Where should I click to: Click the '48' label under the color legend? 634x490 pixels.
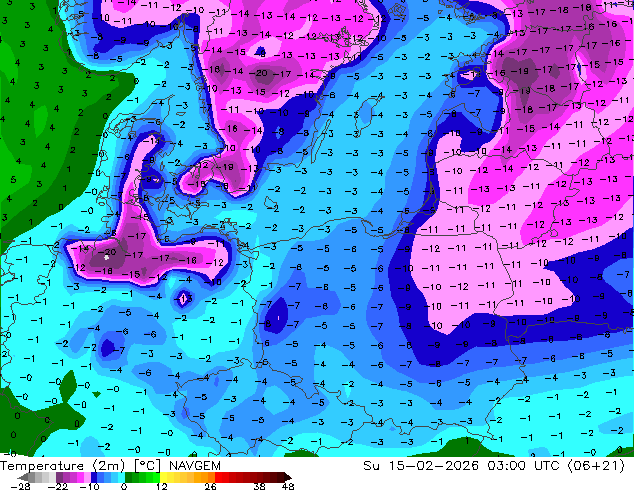coord(288,486)
